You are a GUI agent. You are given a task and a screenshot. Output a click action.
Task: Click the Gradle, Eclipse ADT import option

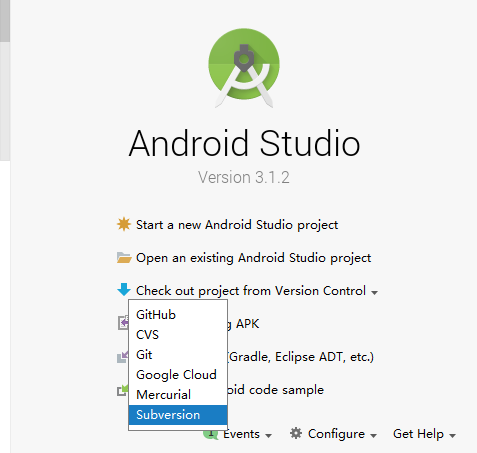pyautogui.click(x=301, y=357)
